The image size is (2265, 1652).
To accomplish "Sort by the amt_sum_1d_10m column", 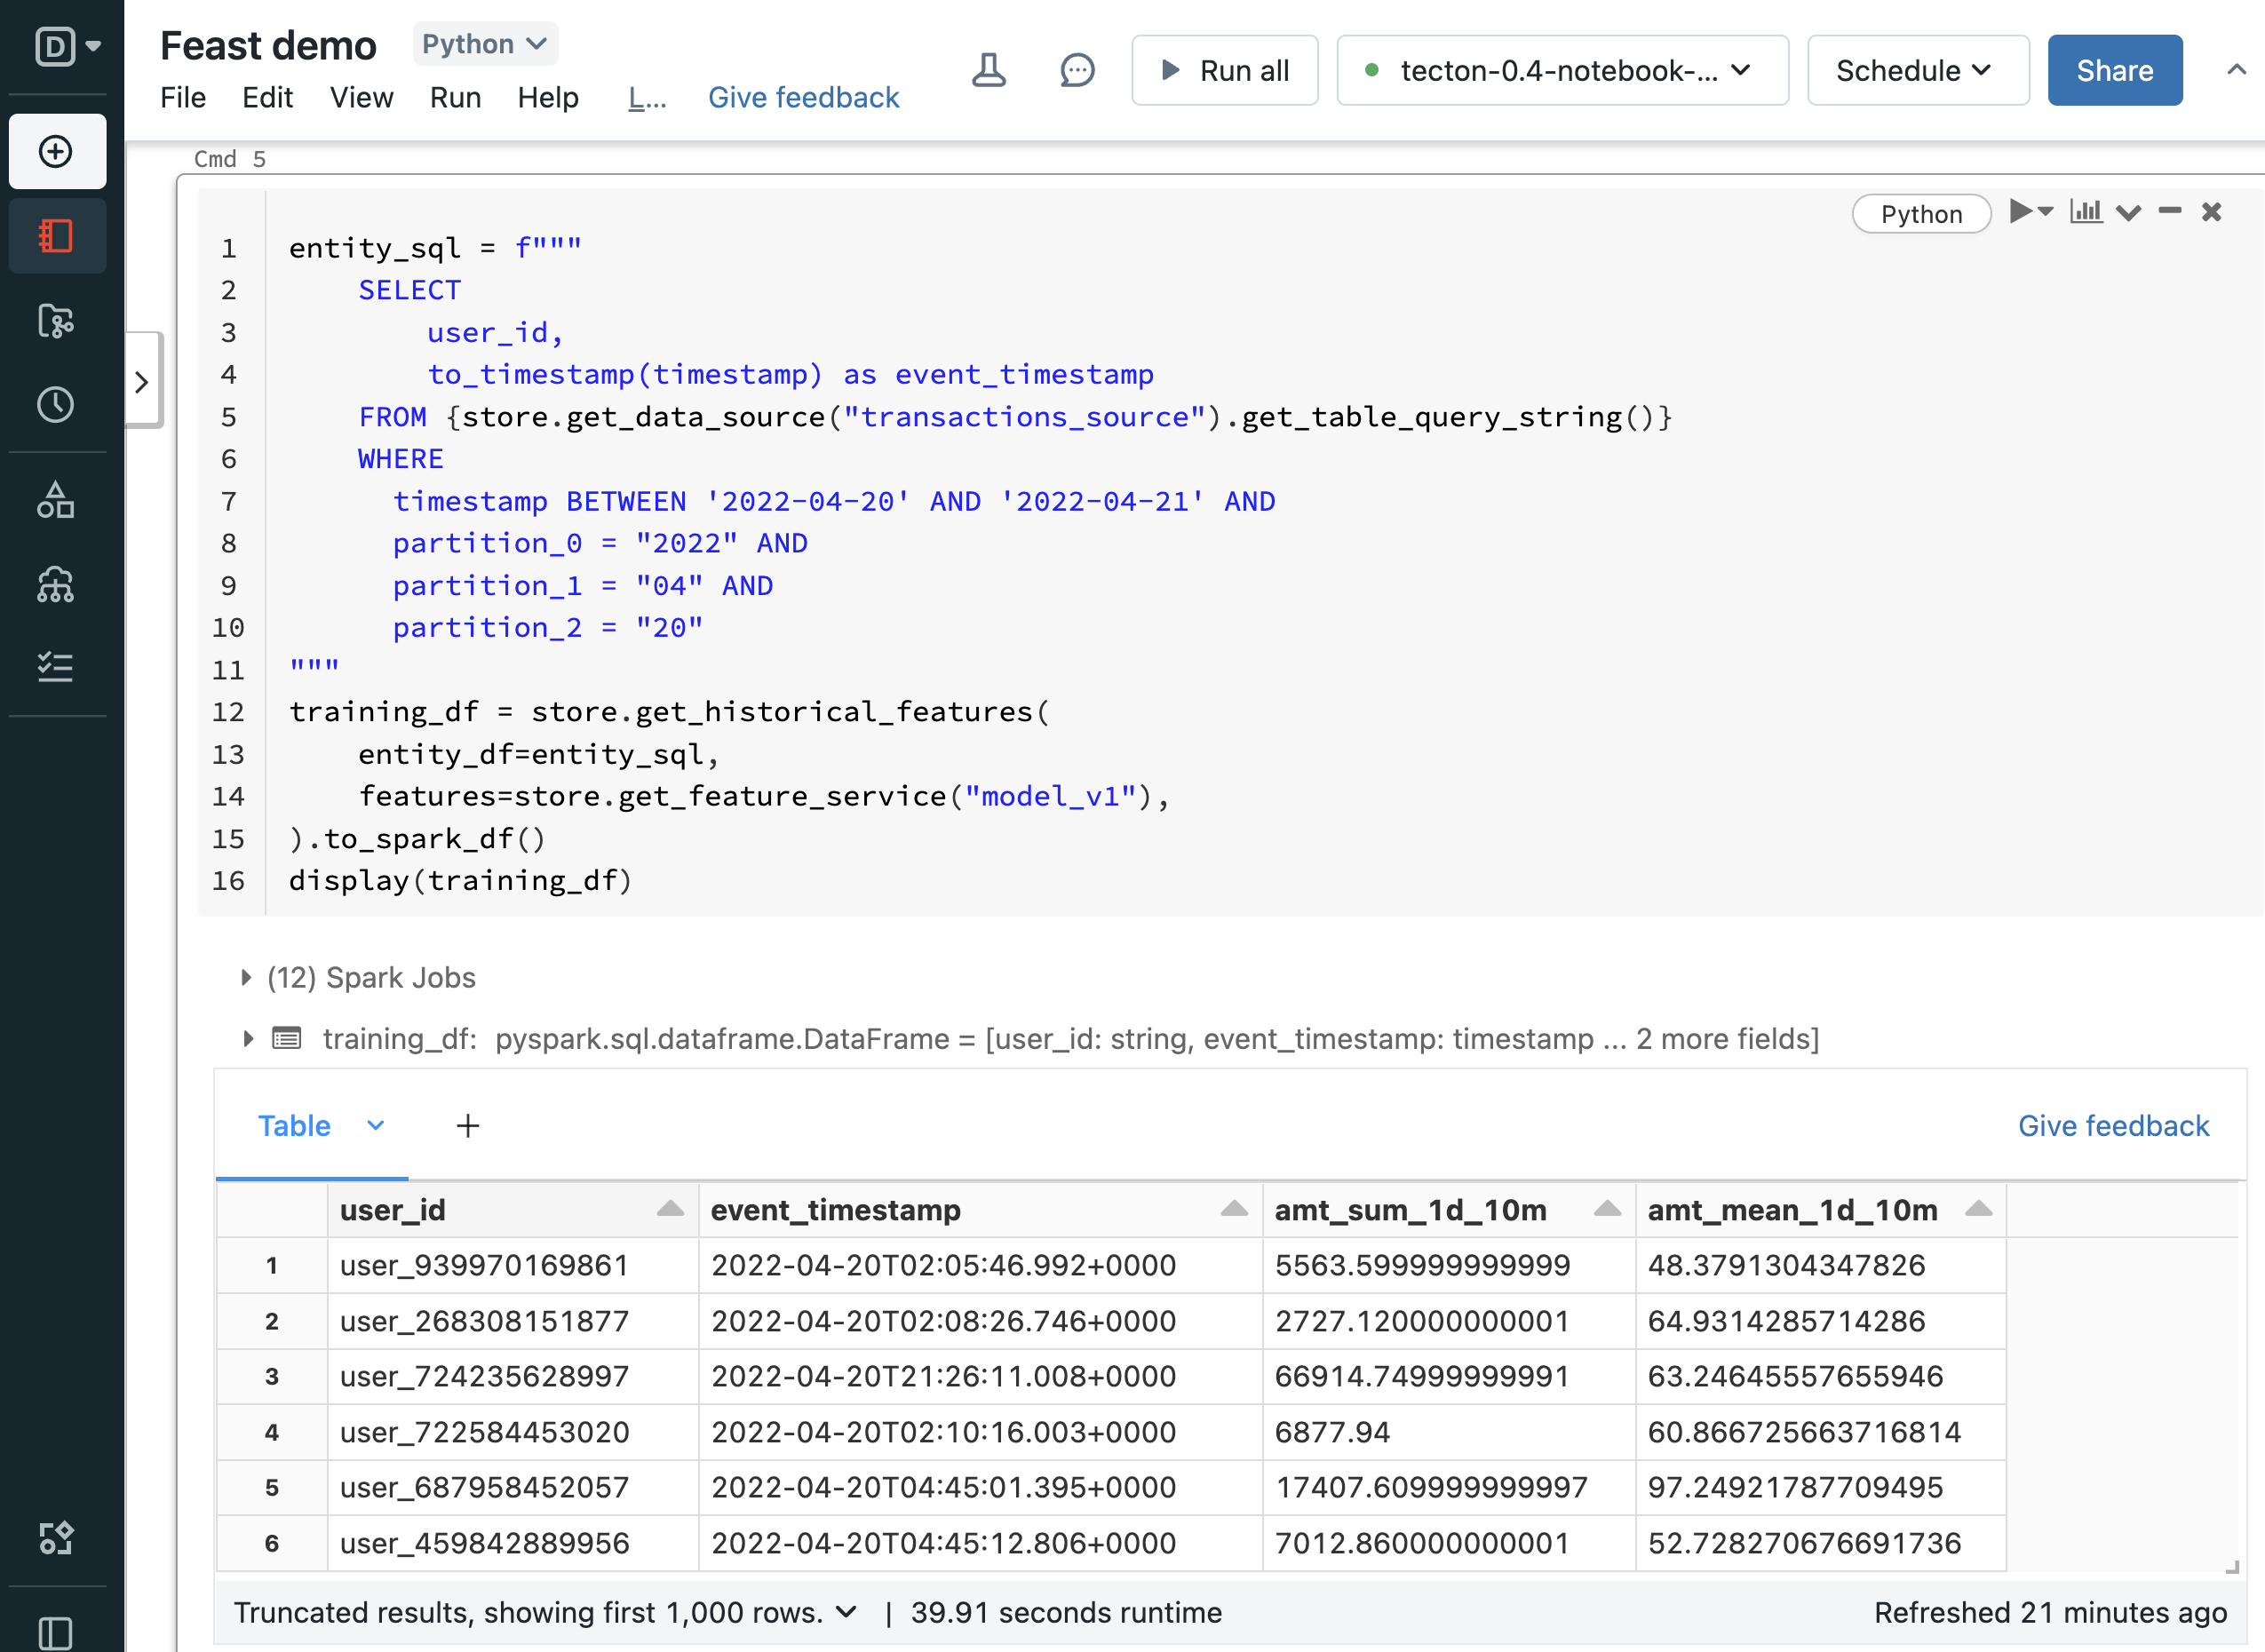I will (x=1606, y=1210).
